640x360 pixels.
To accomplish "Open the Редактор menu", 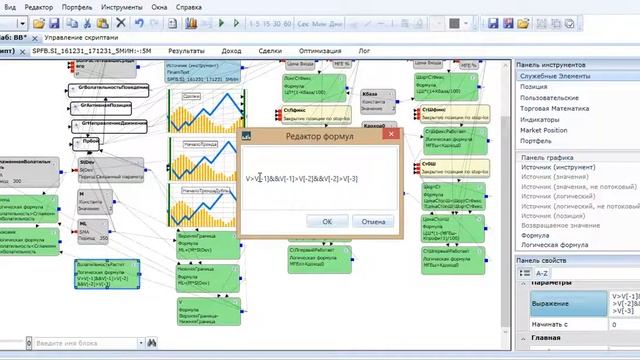I will (x=39, y=7).
